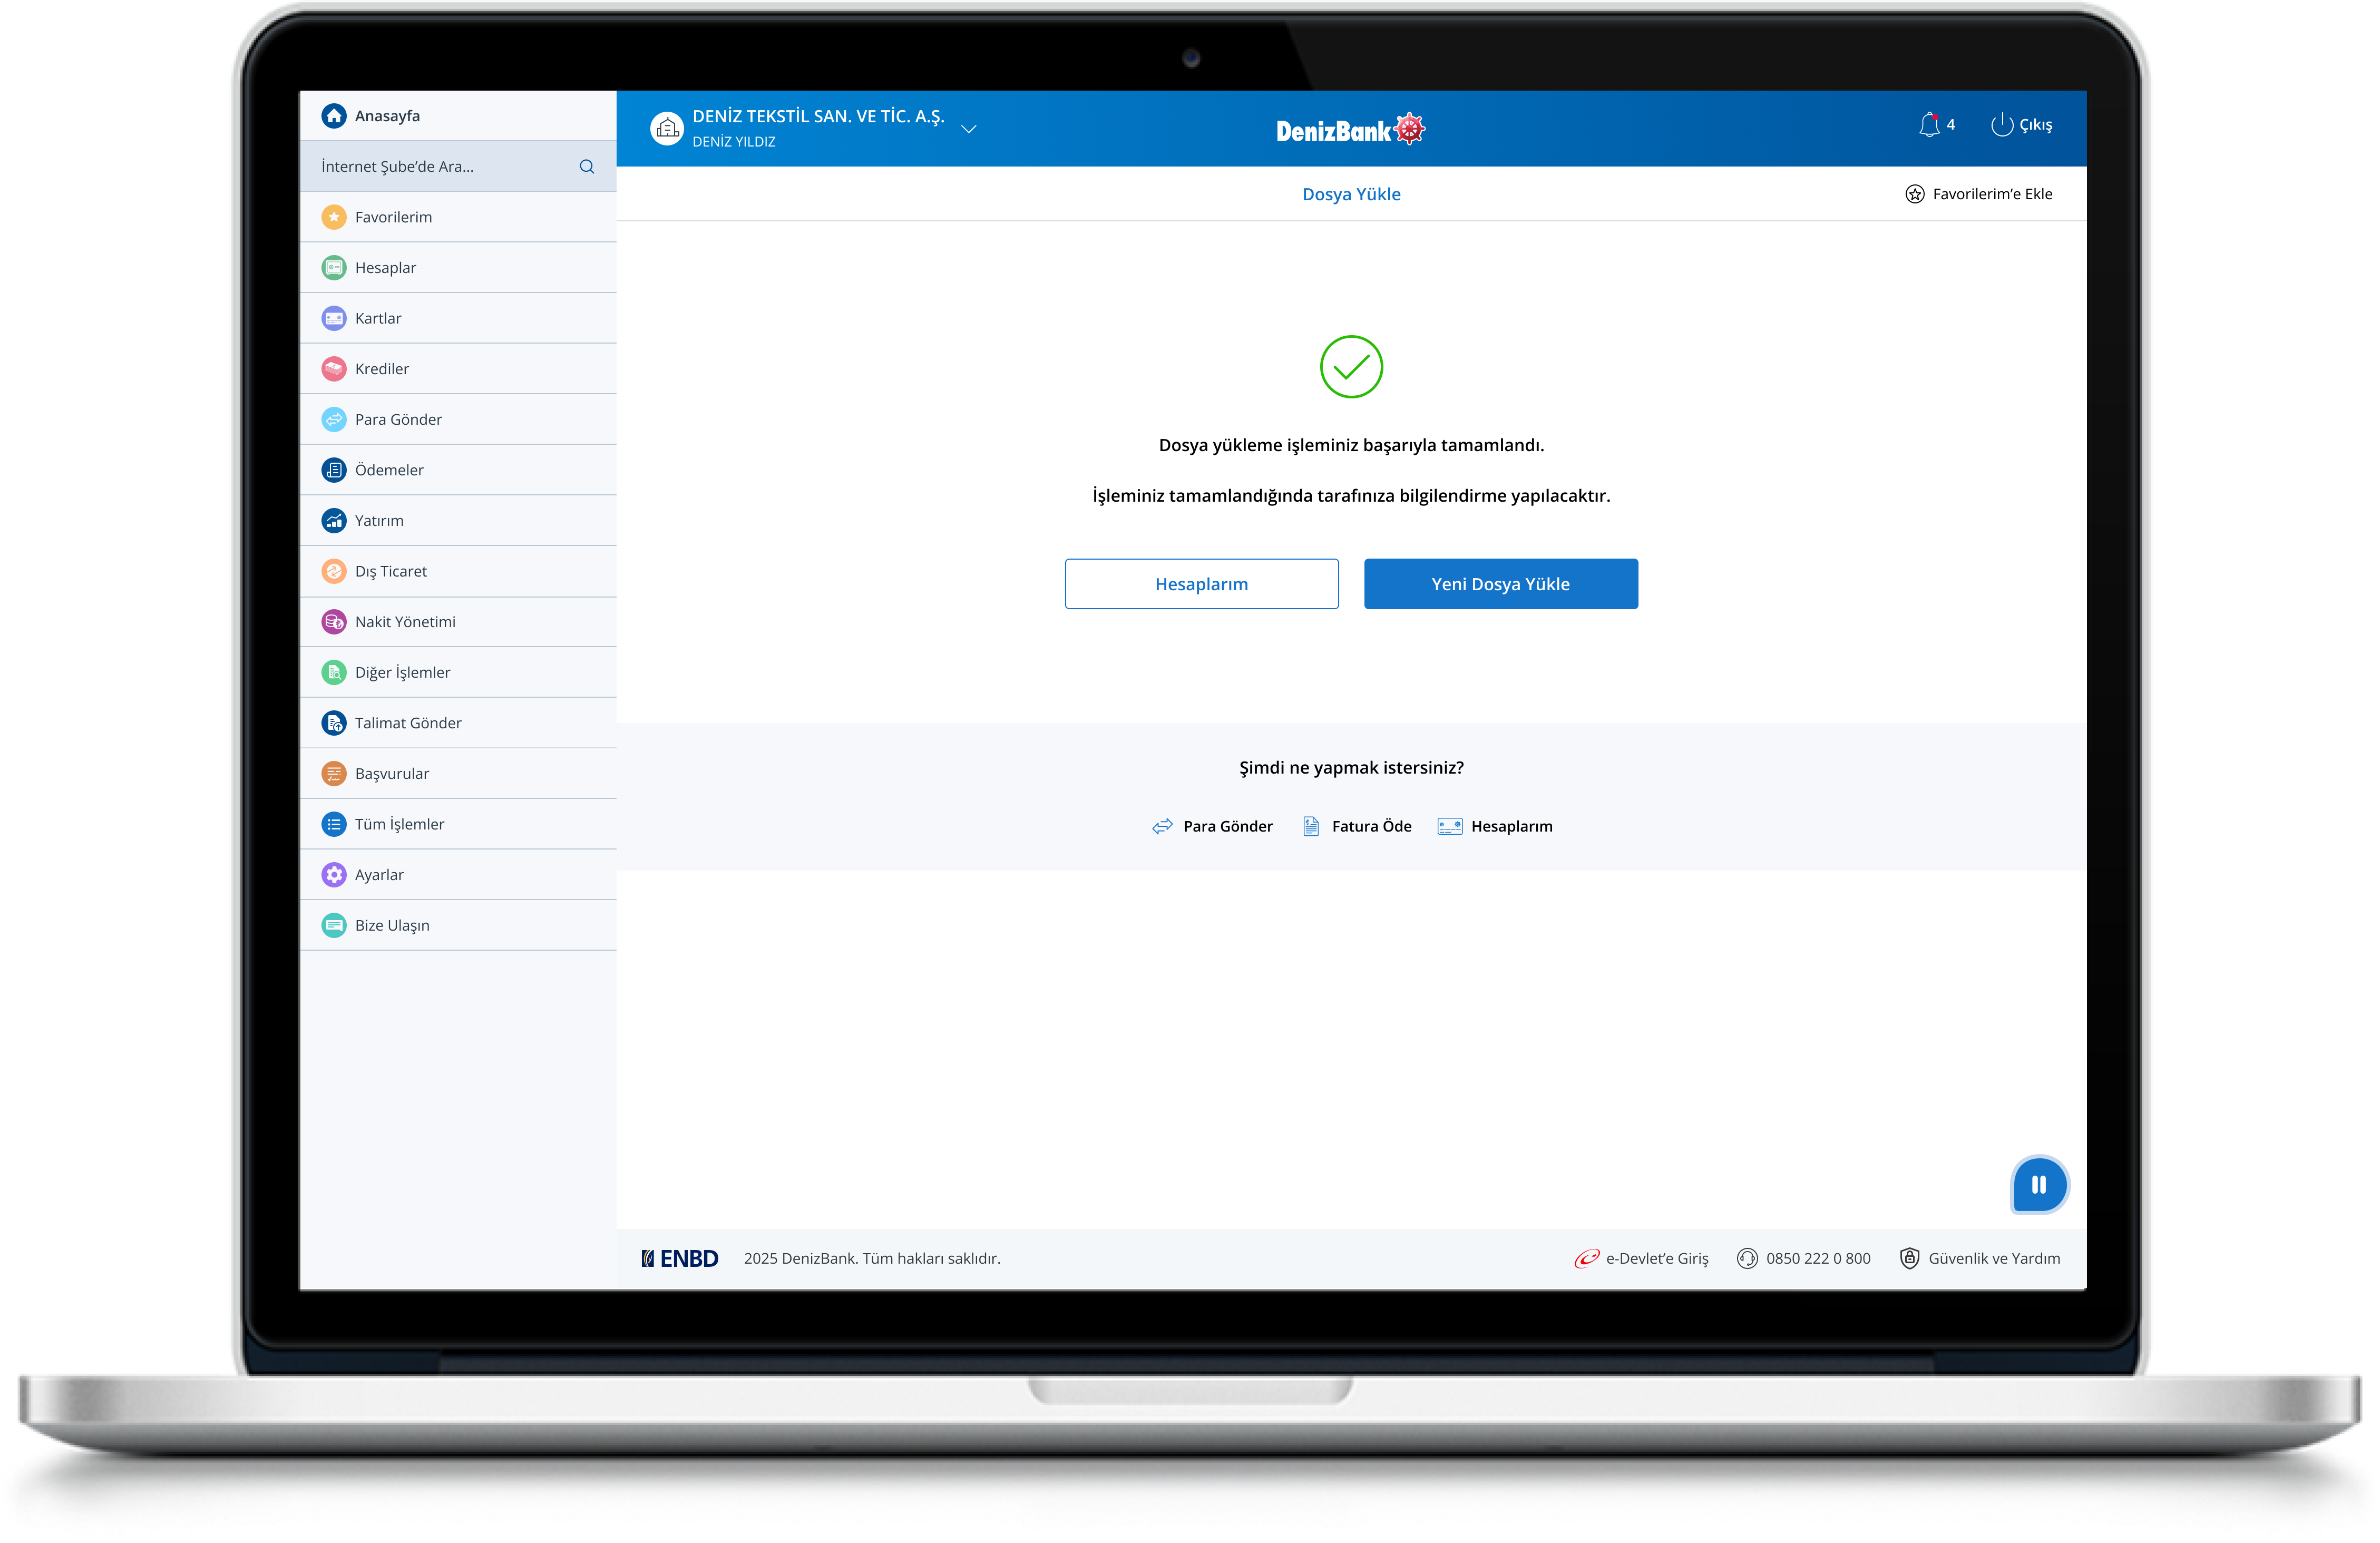Expand the company account selector chevron
The width and height of the screenshot is (2380, 1543).
[968, 129]
